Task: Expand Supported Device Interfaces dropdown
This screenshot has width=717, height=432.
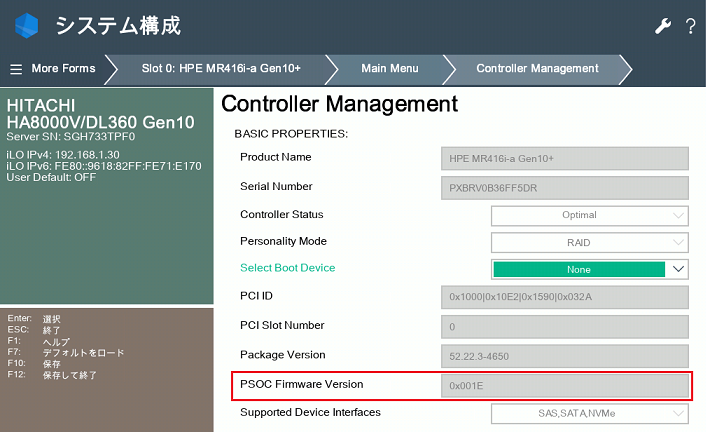Action: click(589, 413)
